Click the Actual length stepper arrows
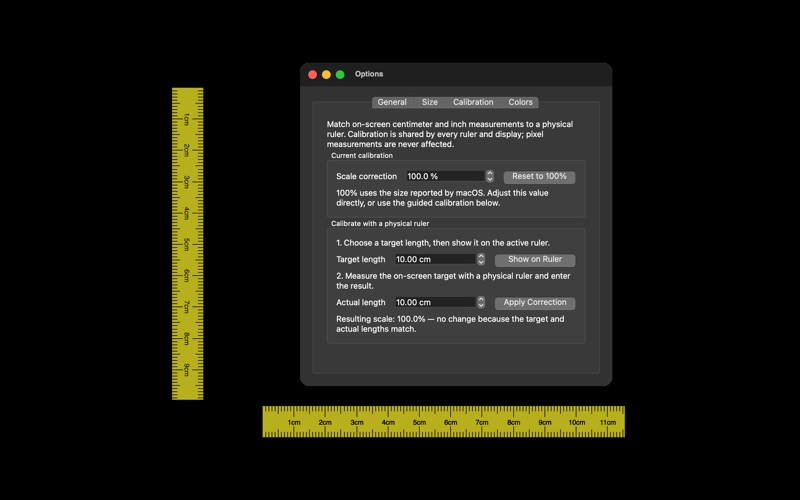800x500 pixels. [x=481, y=302]
